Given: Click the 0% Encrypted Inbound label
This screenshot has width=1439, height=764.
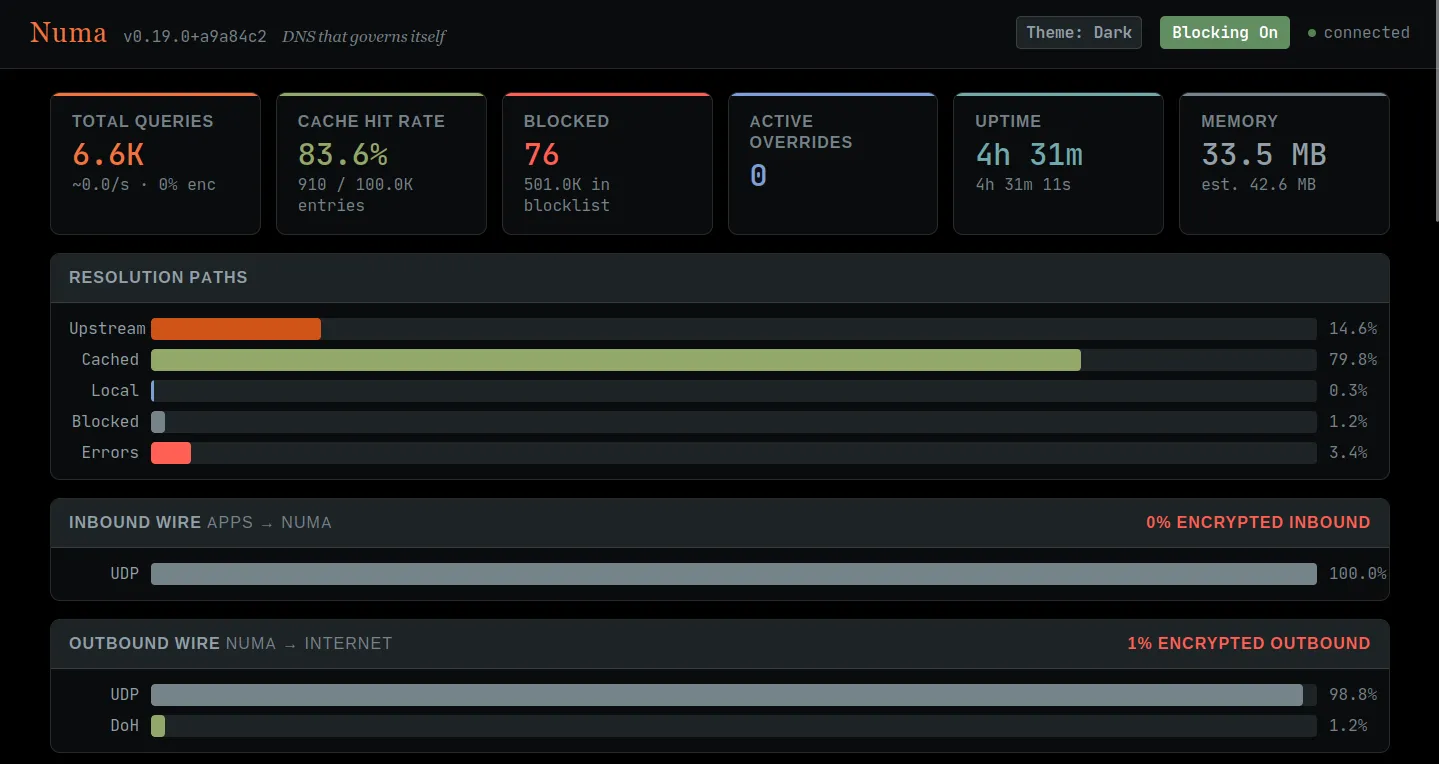Looking at the screenshot, I should pyautogui.click(x=1258, y=523).
